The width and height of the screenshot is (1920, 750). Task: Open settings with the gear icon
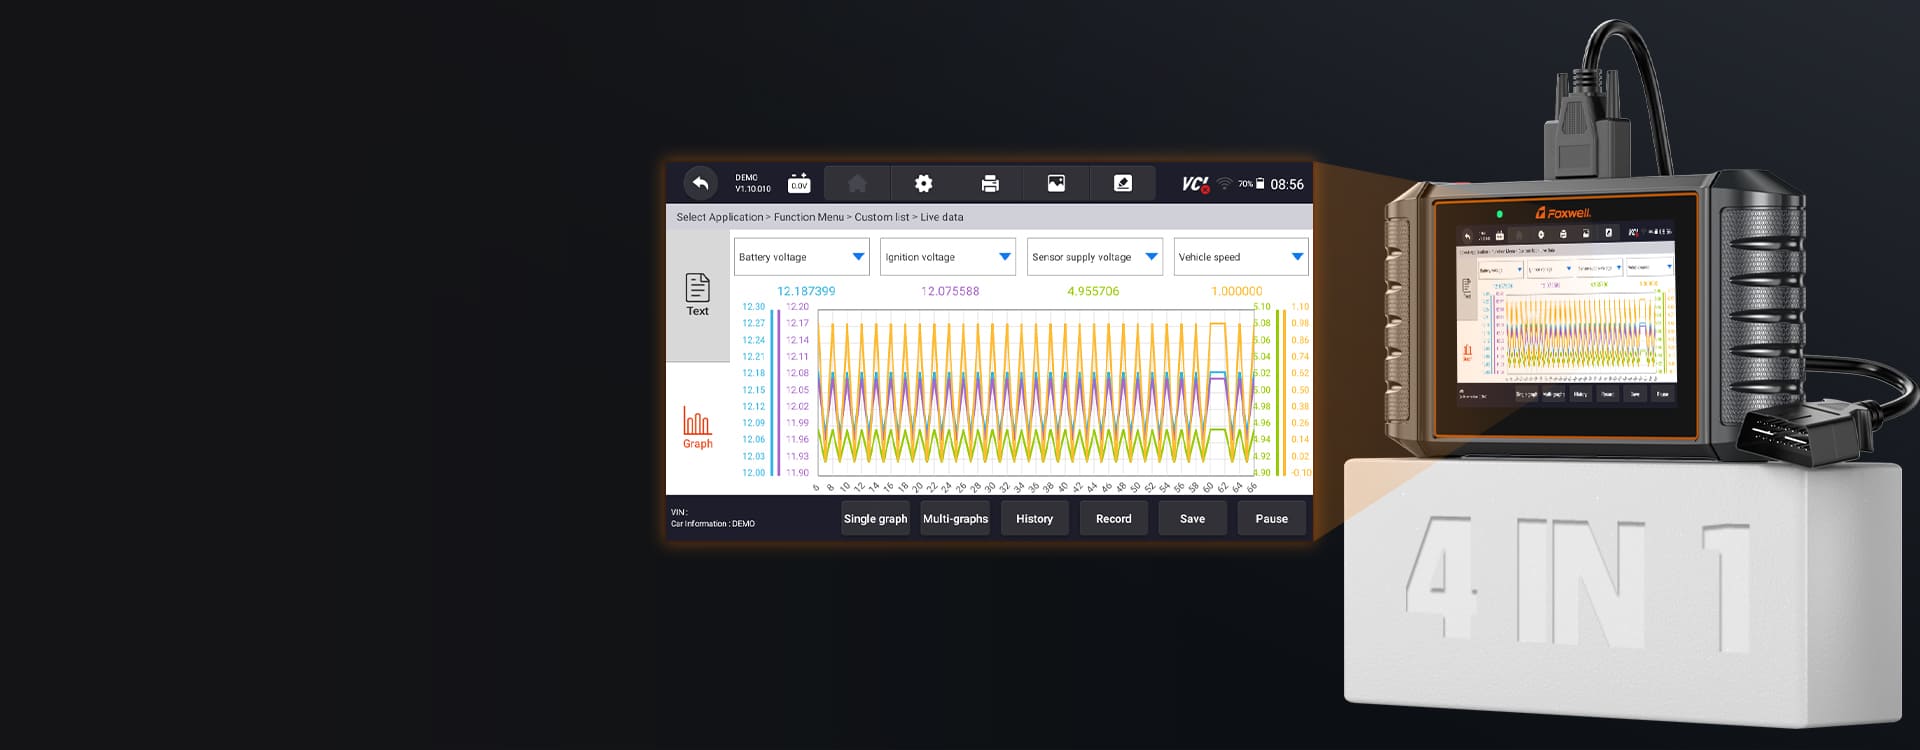pos(923,183)
